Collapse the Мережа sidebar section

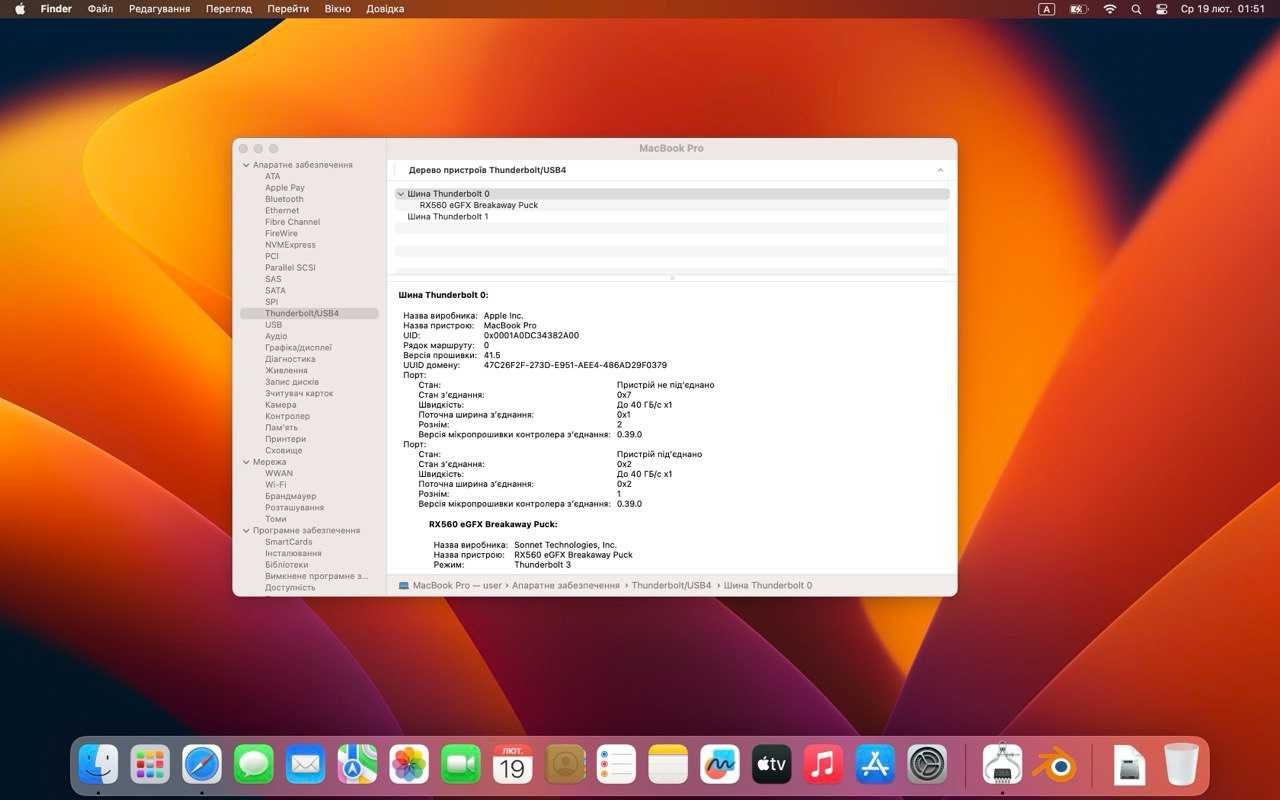click(x=246, y=462)
